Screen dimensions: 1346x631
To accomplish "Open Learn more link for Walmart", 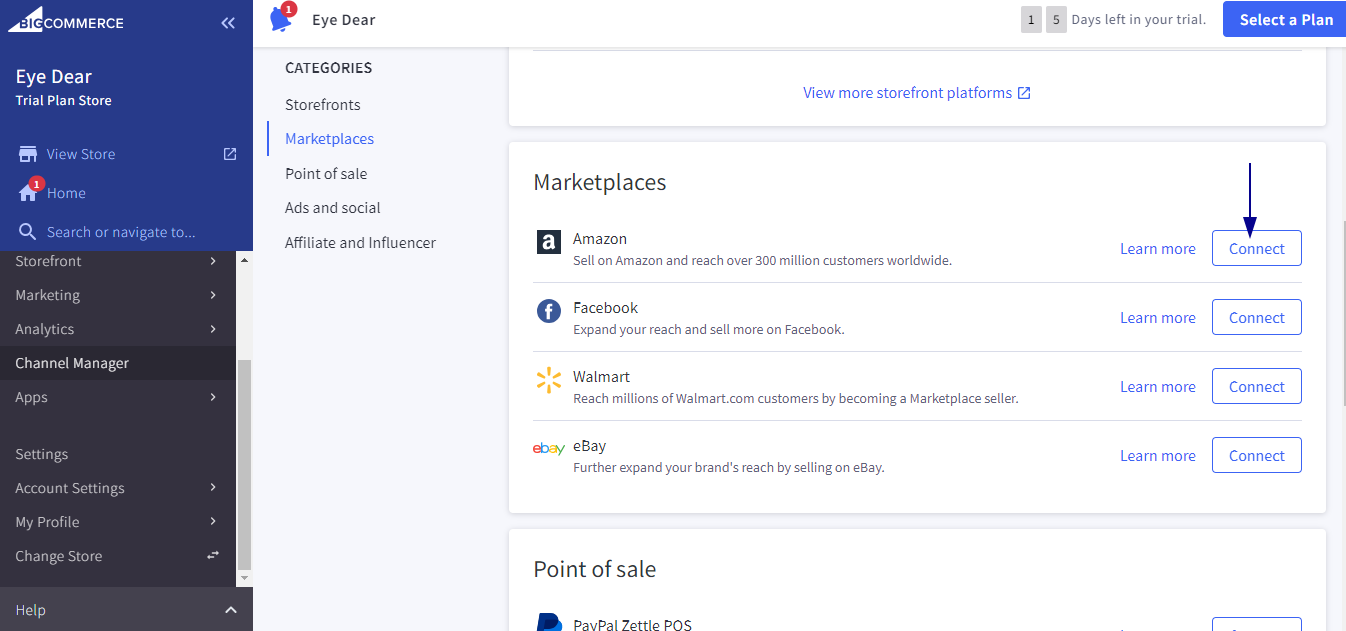I will pos(1158,387).
